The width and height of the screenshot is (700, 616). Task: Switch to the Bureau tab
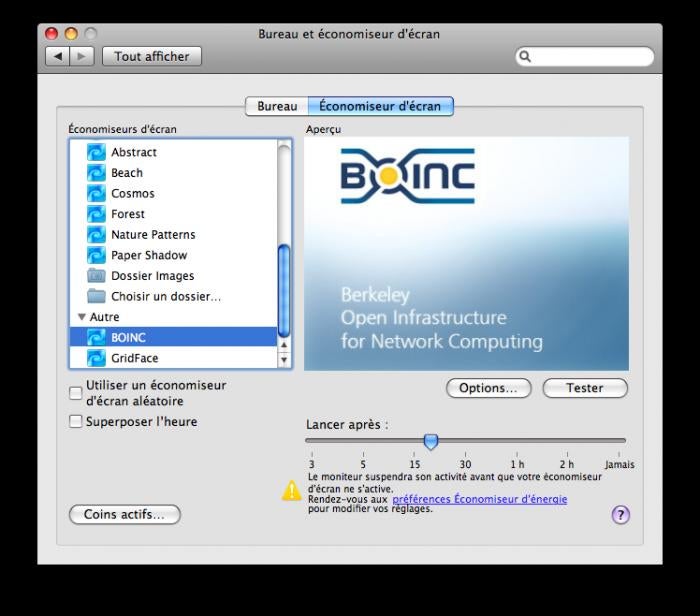[277, 106]
